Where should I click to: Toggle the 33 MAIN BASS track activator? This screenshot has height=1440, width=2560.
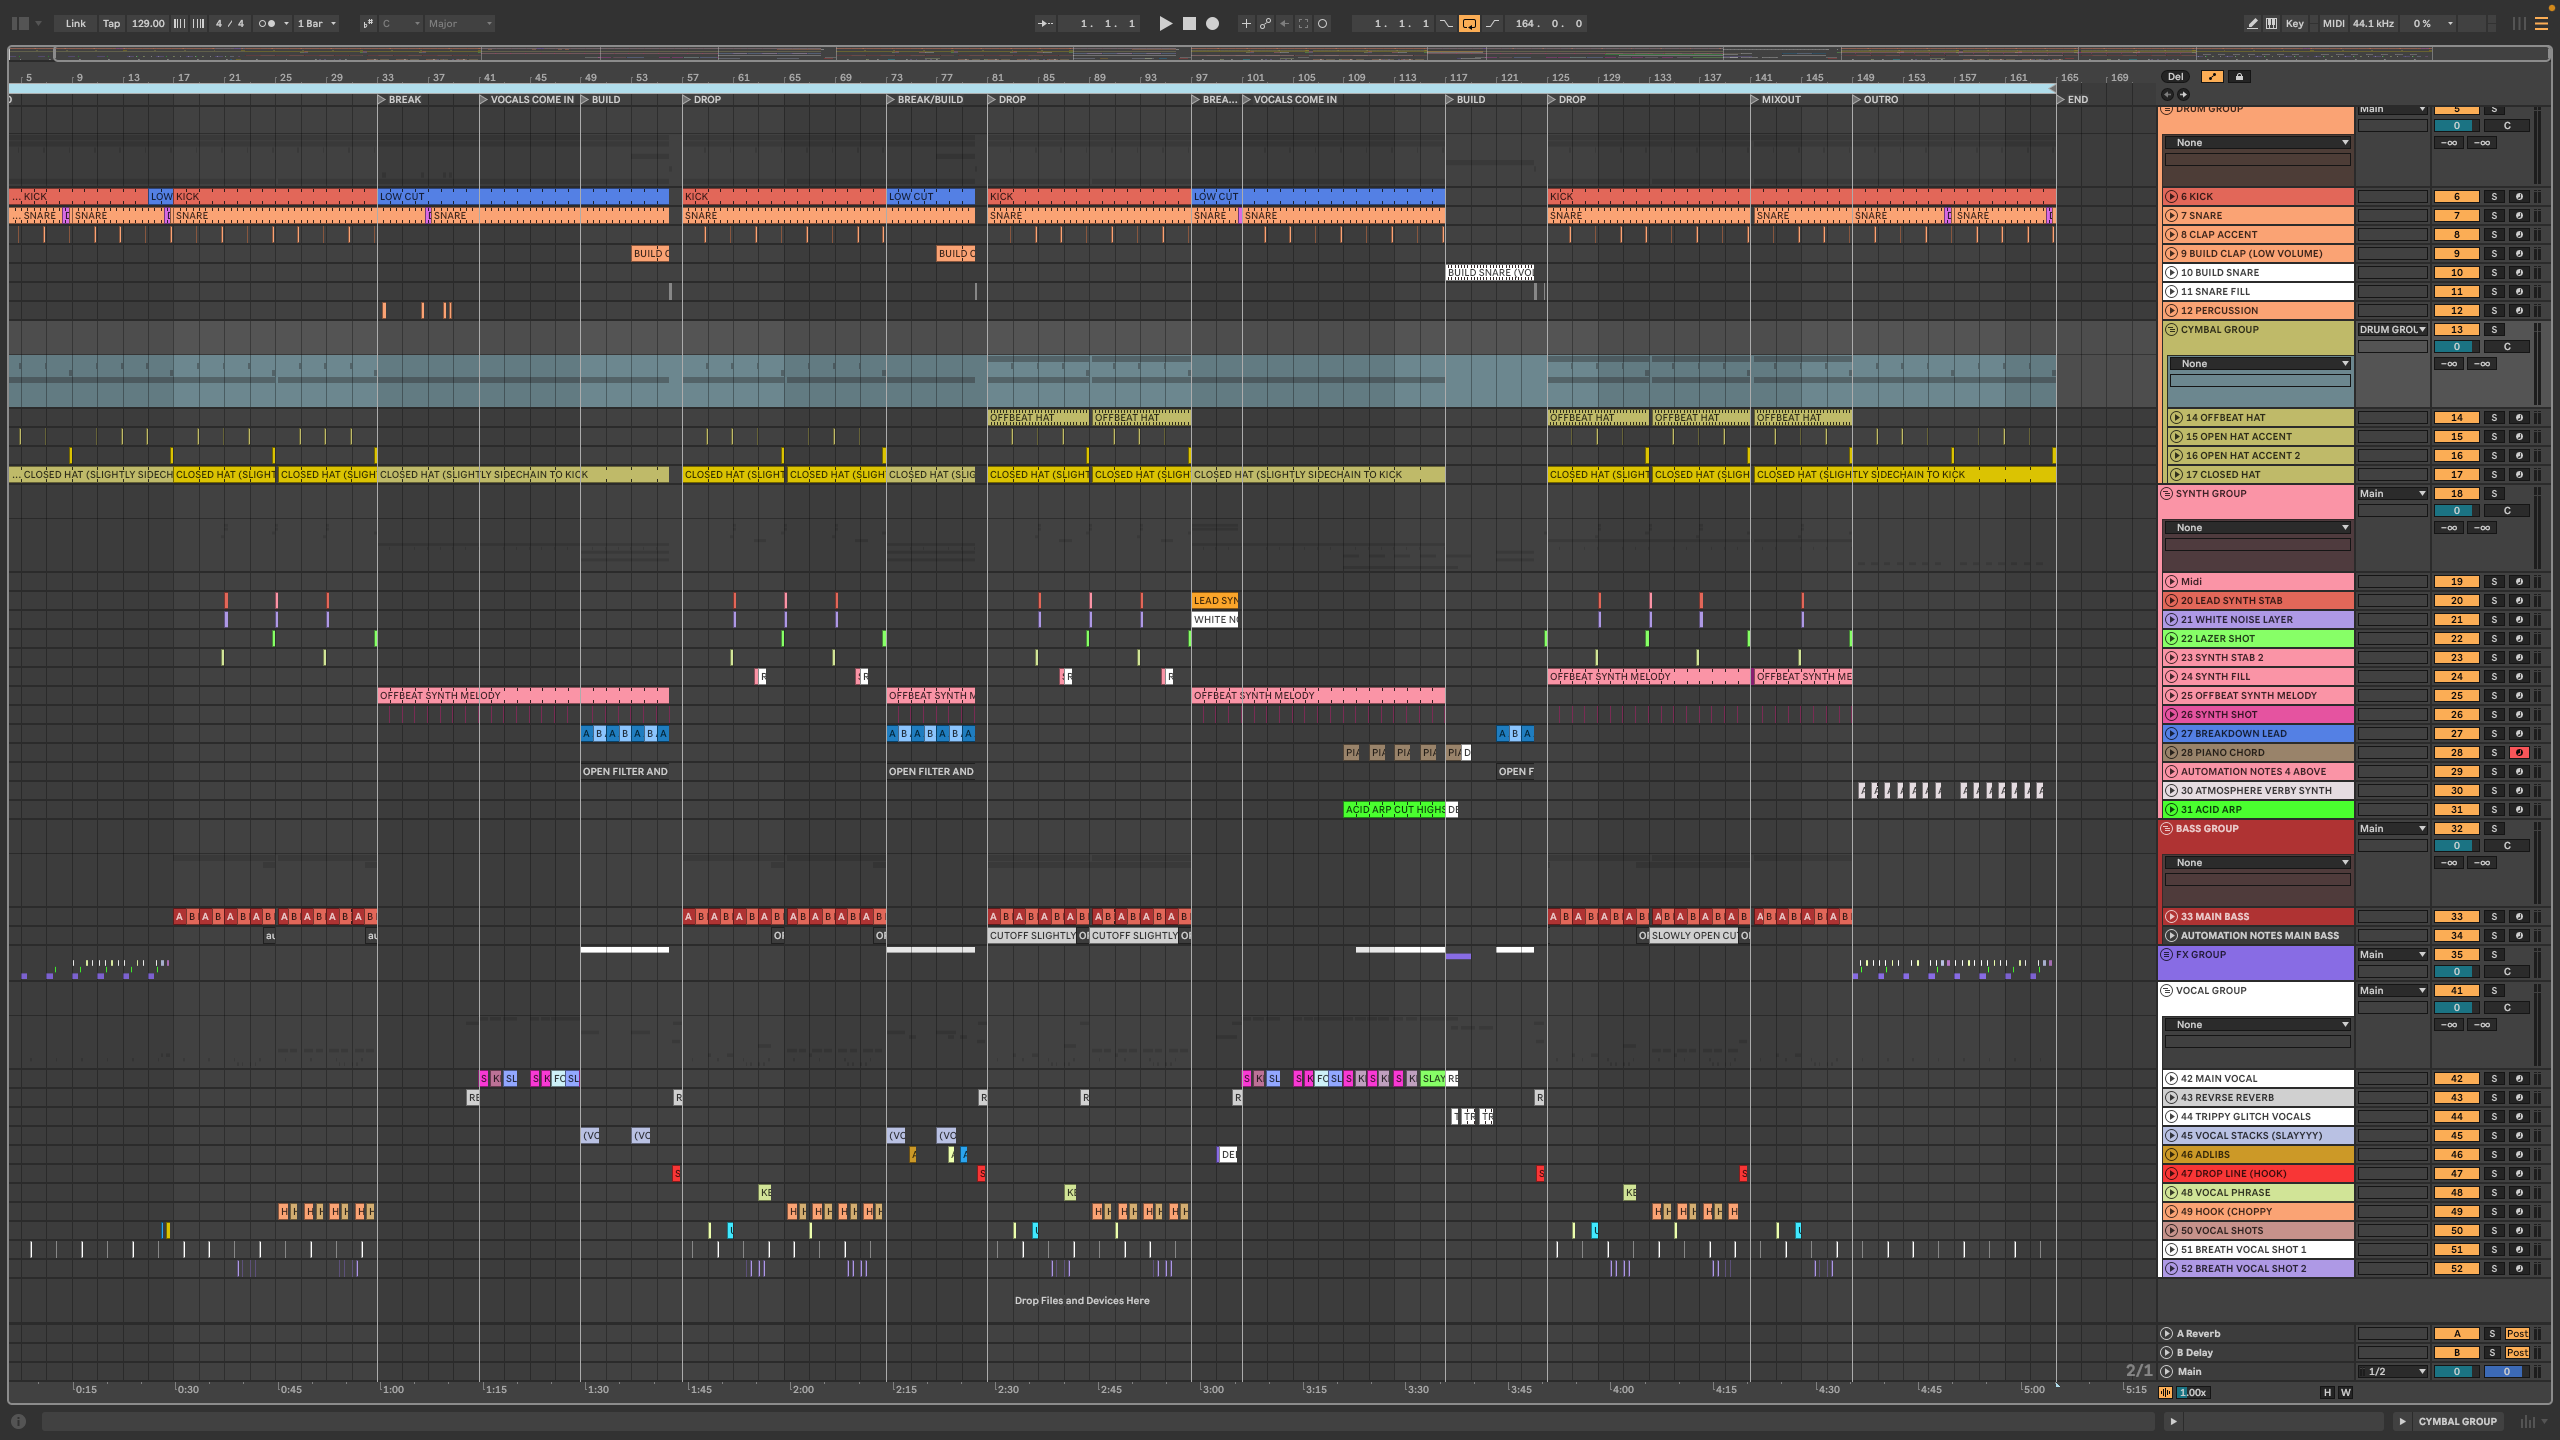point(2456,917)
